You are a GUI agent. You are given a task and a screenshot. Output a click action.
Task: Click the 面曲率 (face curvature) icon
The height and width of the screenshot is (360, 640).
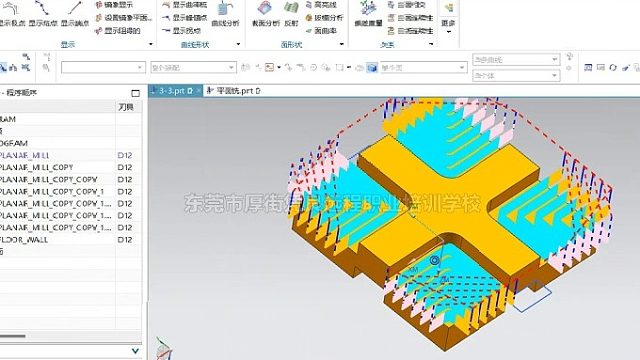309,31
